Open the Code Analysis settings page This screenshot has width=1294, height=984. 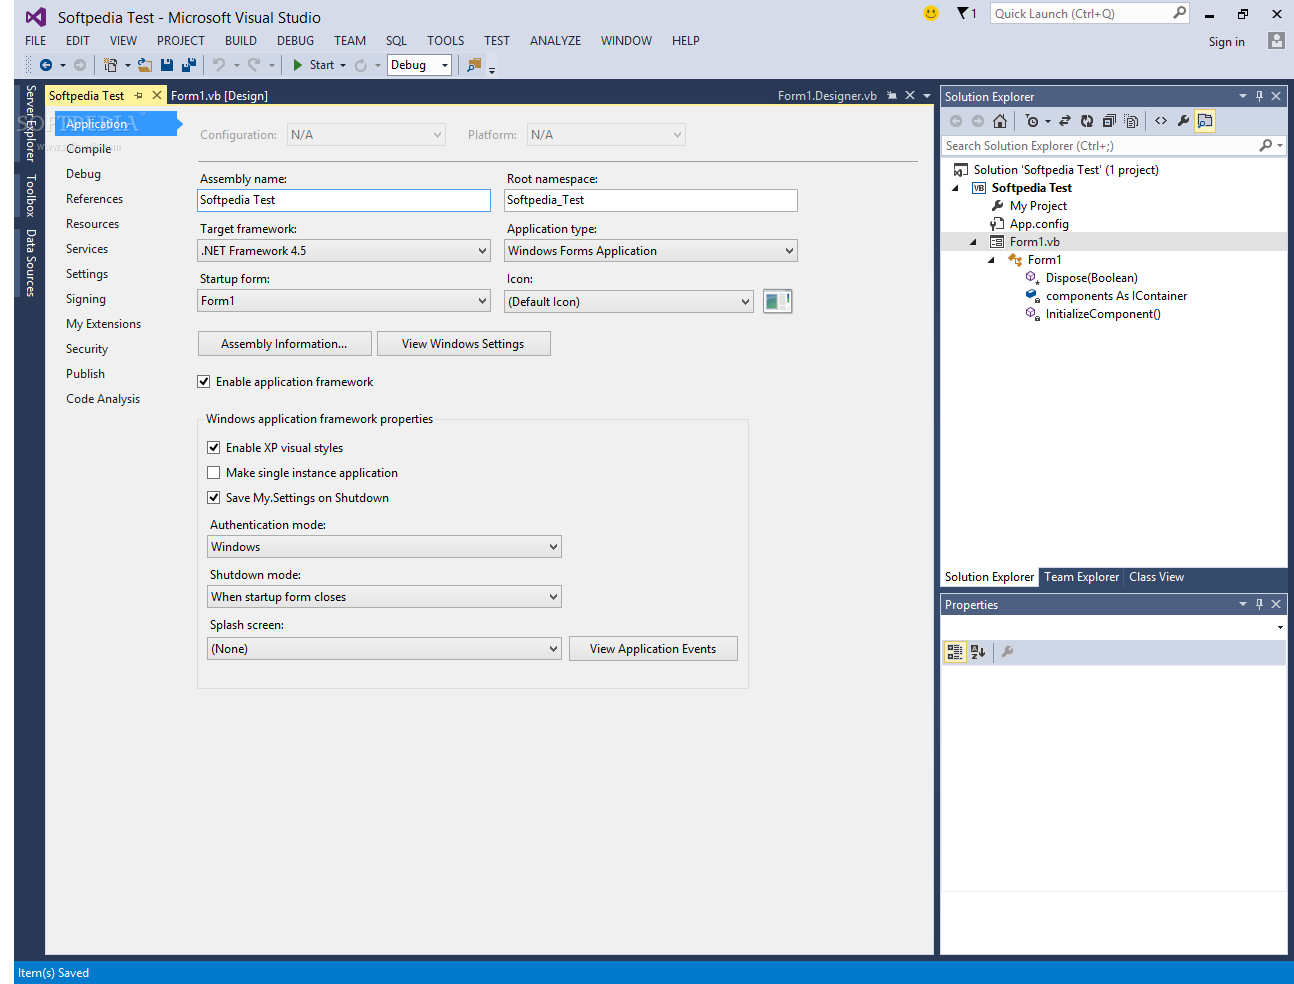(103, 399)
